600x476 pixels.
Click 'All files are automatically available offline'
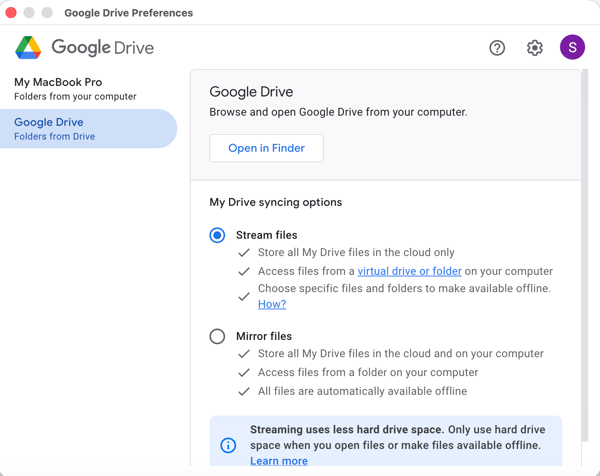coord(362,391)
